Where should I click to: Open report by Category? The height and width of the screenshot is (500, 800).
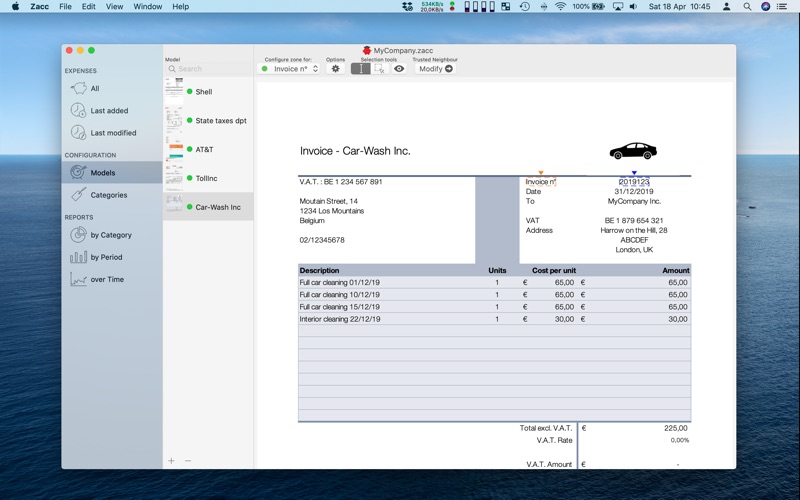click(x=111, y=235)
